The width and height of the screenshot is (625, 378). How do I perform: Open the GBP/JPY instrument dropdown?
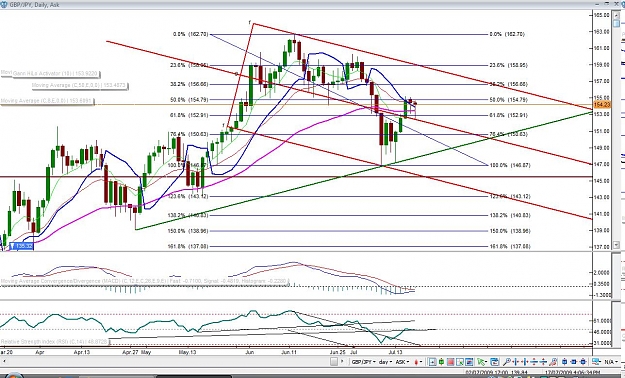click(364, 362)
